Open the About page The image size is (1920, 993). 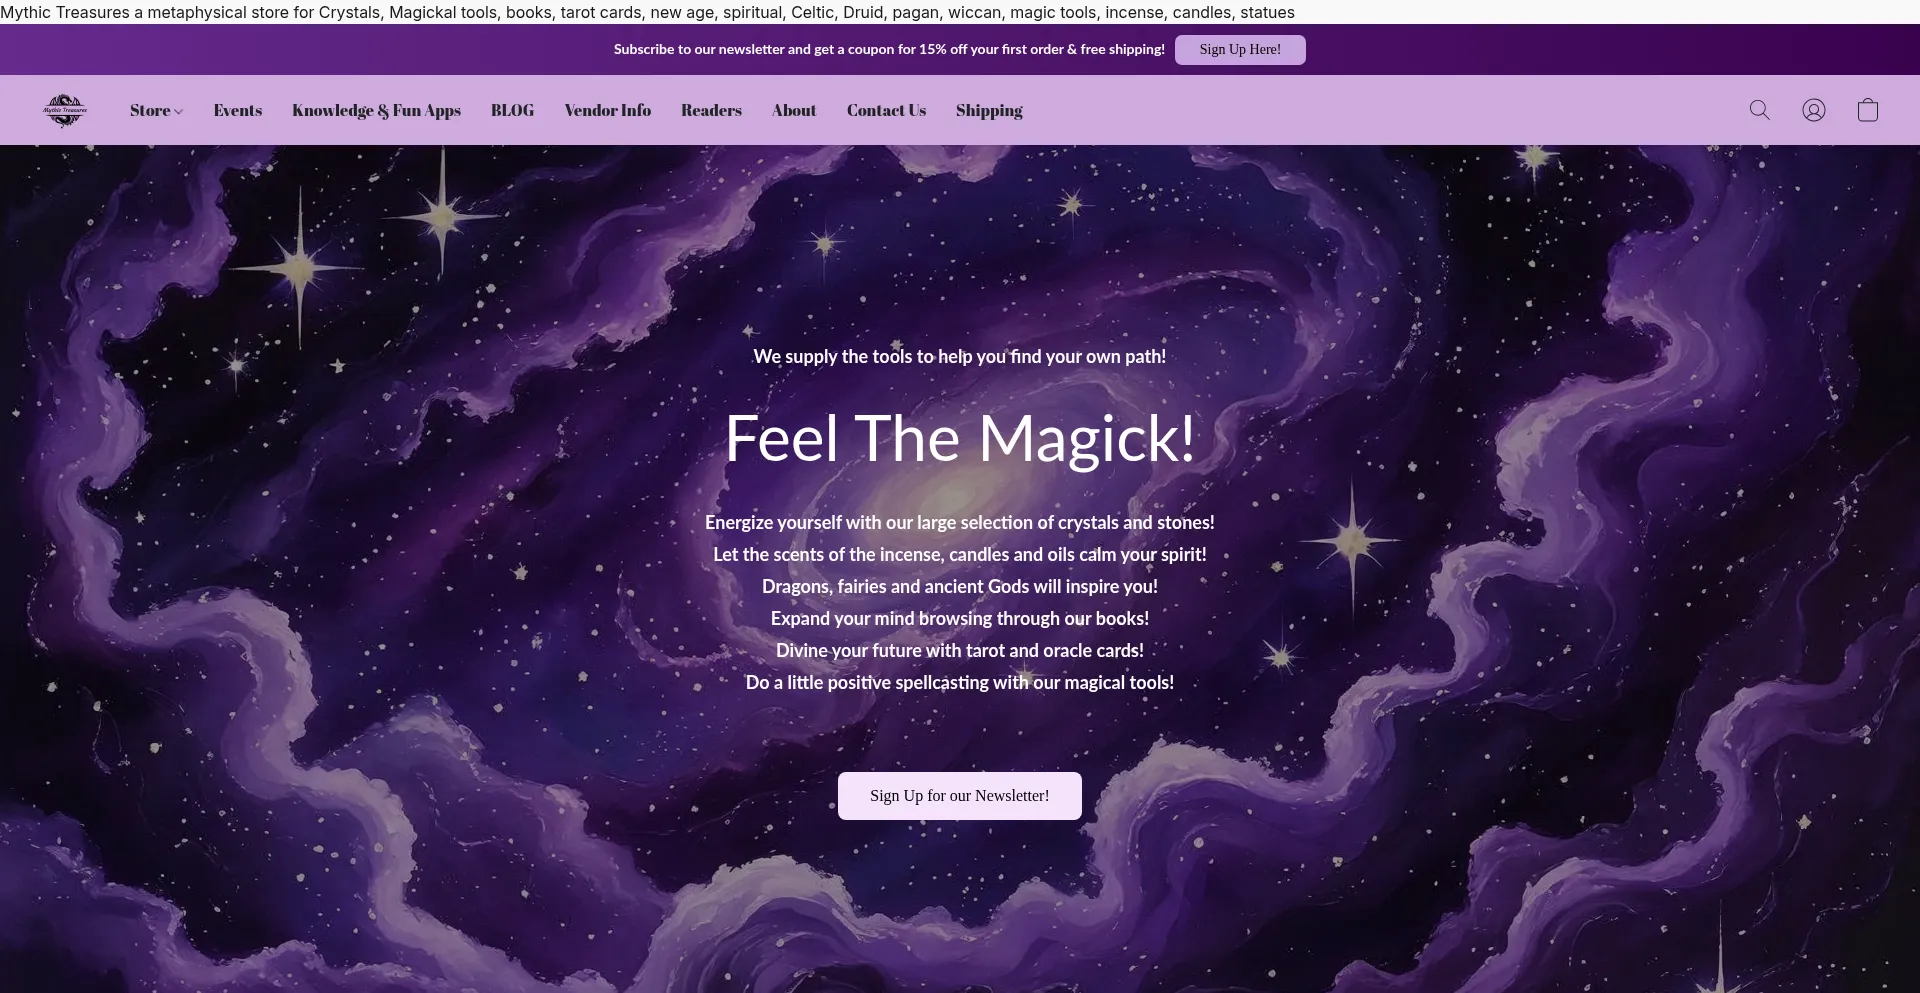click(x=794, y=110)
